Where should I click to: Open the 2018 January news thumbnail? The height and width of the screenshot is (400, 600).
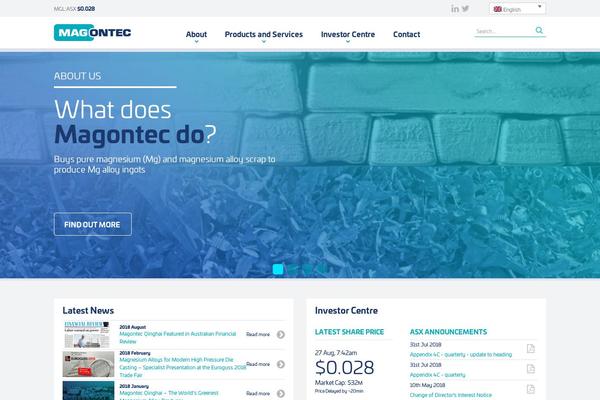(88, 390)
